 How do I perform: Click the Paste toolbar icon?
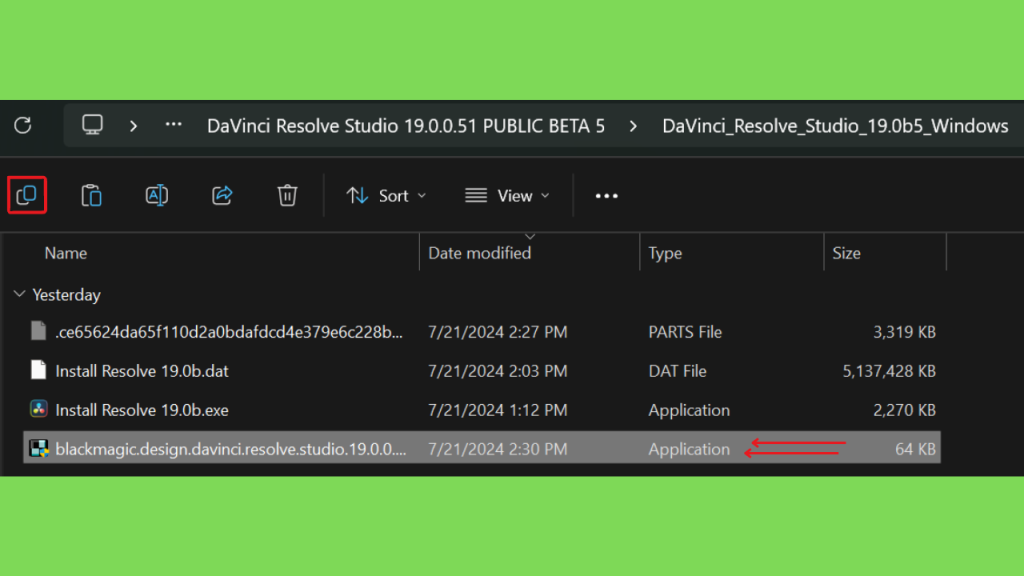coord(91,195)
